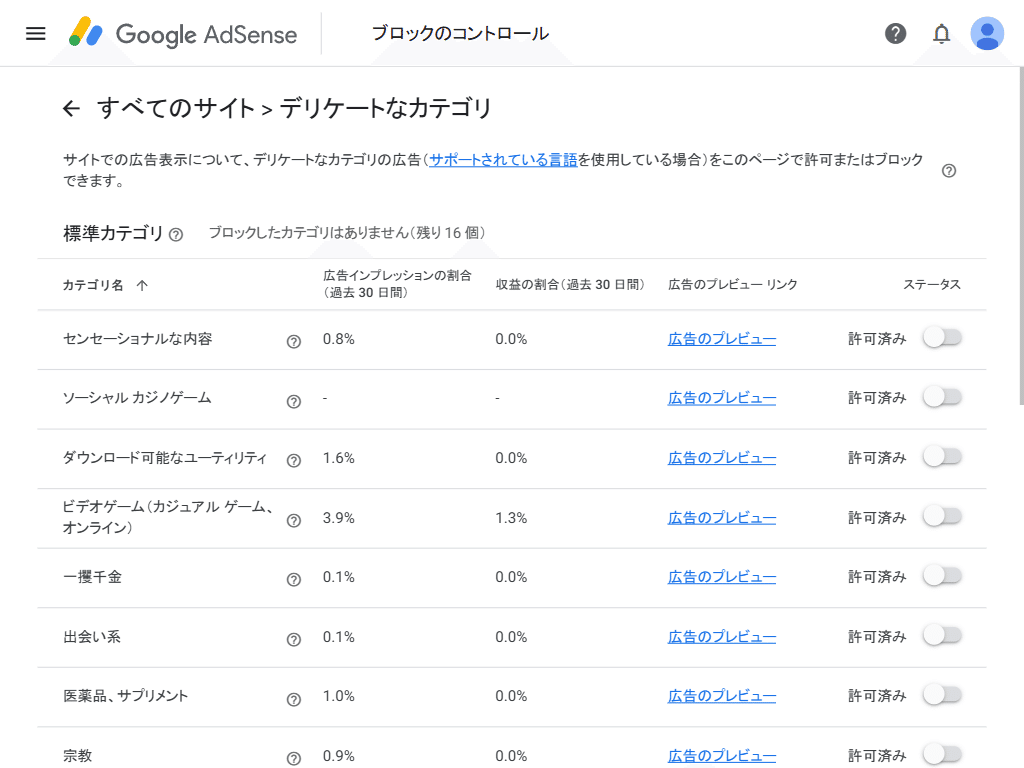Show help for 医薬品、サプリメント
1024x768 pixels.
tap(294, 699)
